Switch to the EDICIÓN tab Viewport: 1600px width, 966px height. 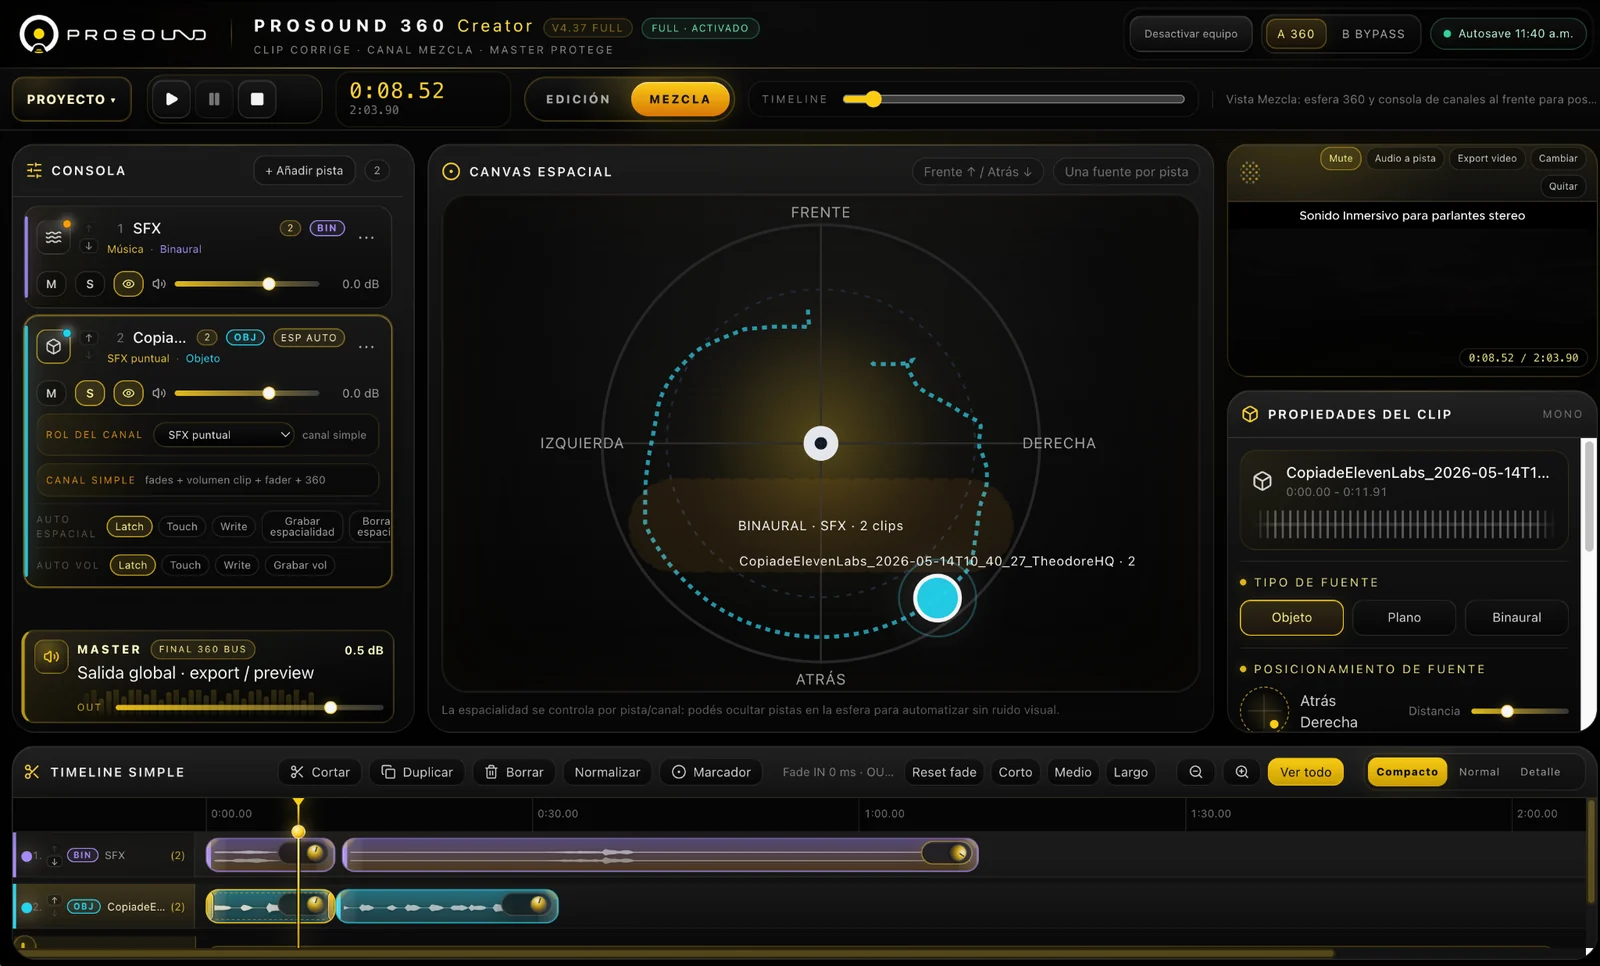pos(578,99)
